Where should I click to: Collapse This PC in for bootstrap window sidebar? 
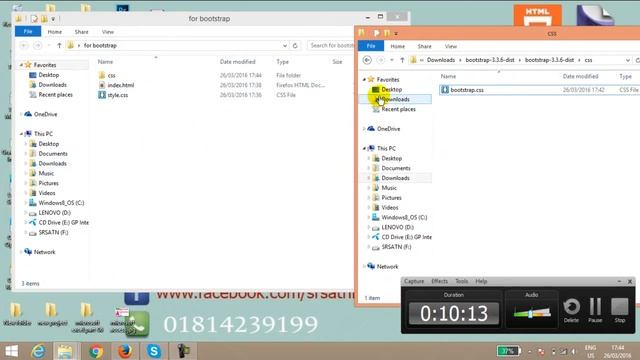pyautogui.click(x=21, y=134)
